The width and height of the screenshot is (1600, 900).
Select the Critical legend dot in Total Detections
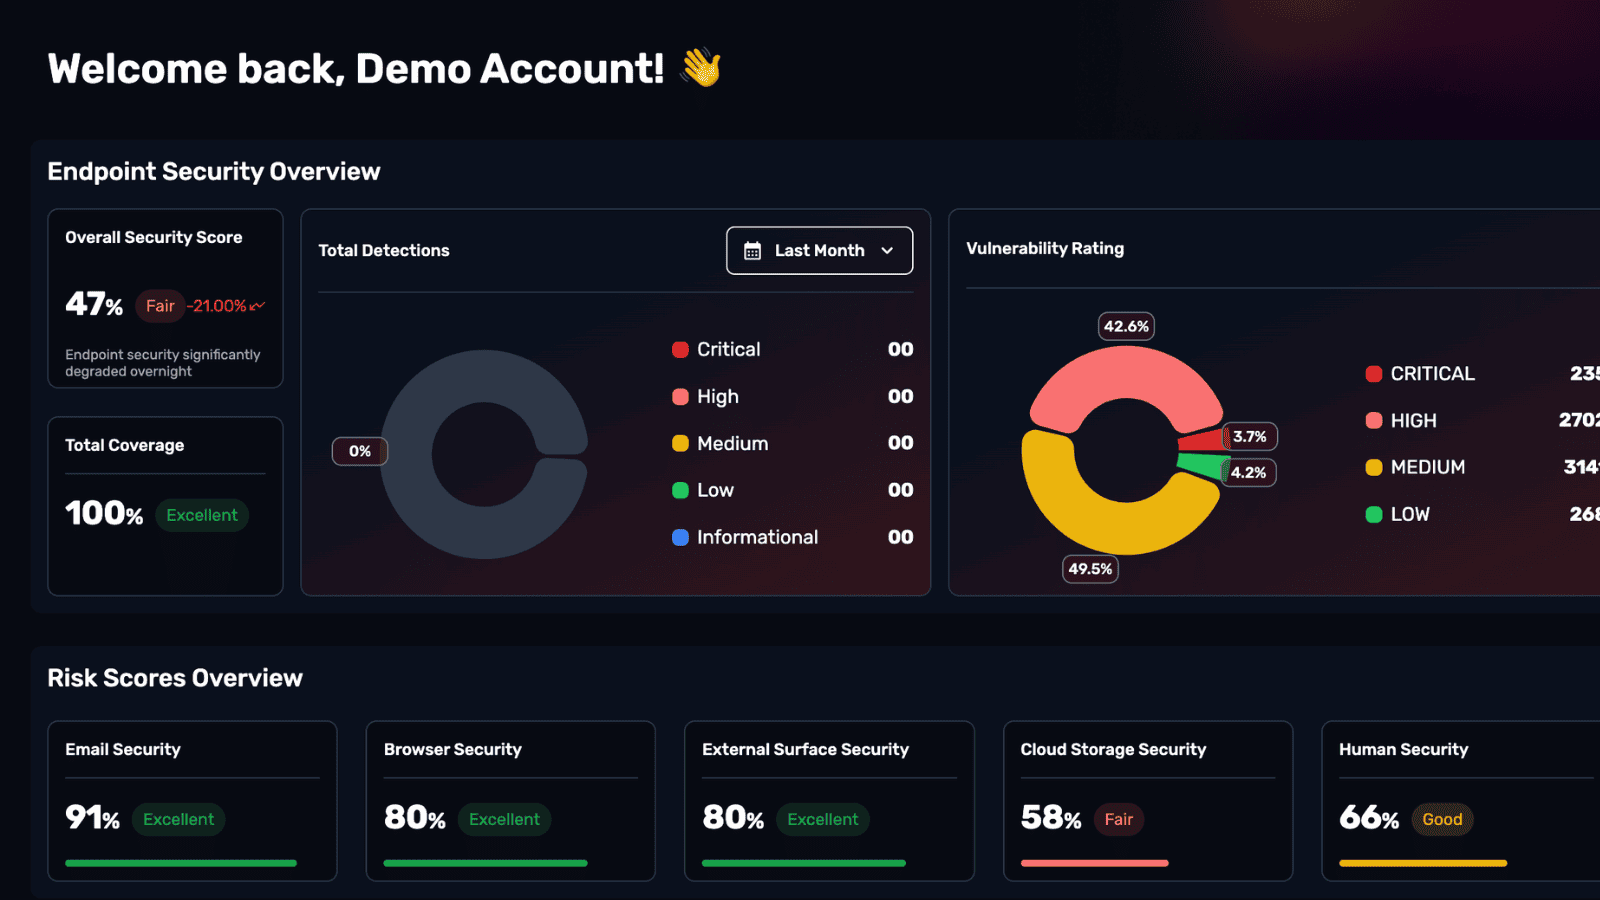click(680, 350)
